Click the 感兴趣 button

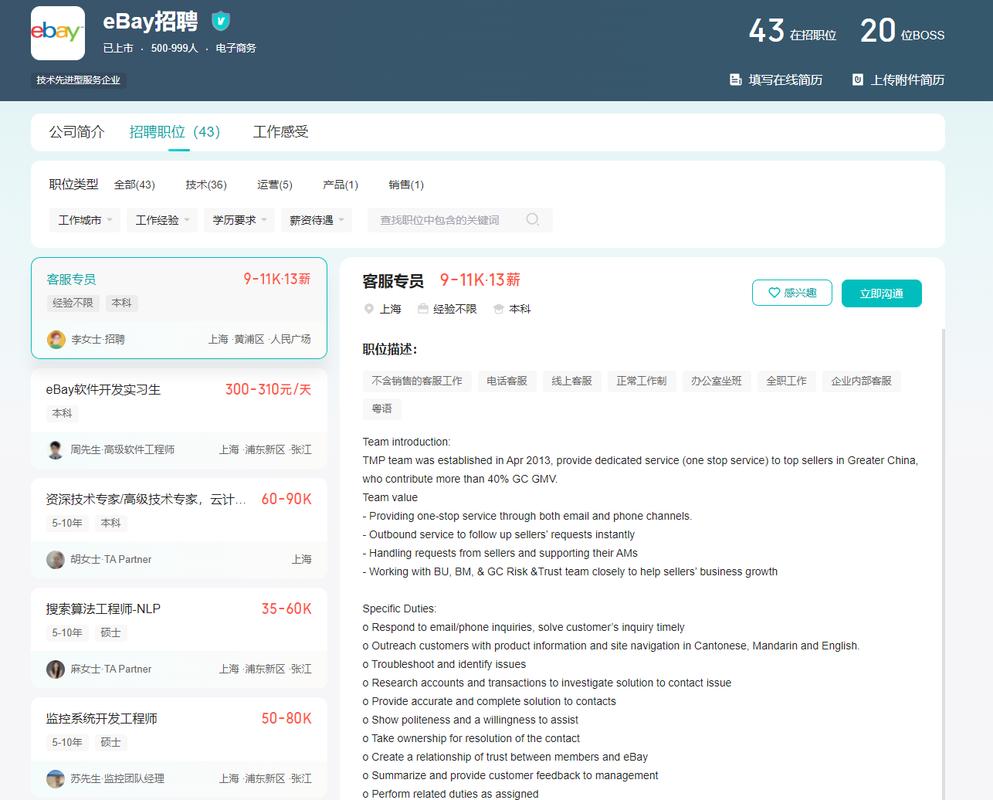pos(792,293)
